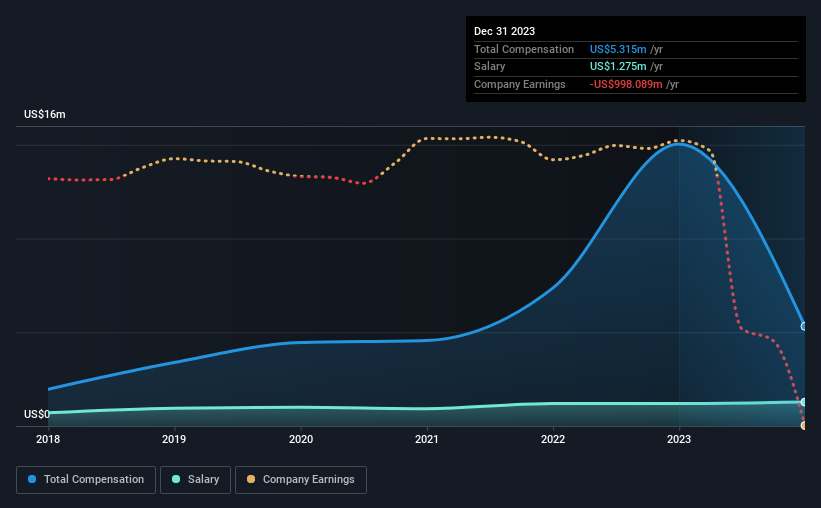Viewport: 821px width, 508px height.
Task: Click the US$5.315m total compensation value
Action: pos(618,49)
